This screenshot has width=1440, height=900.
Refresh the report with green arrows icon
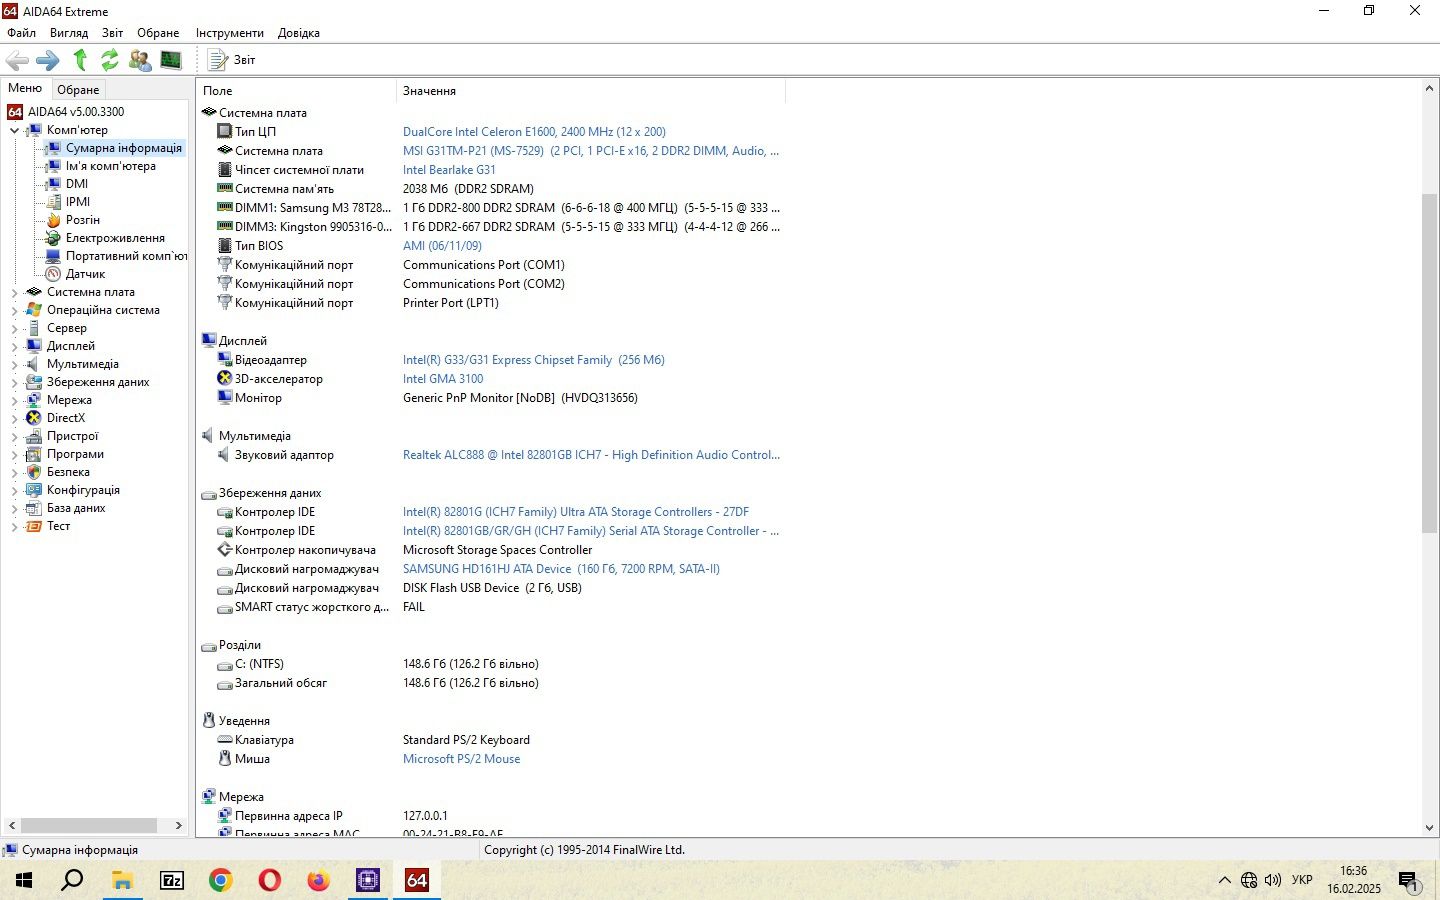[x=110, y=60]
